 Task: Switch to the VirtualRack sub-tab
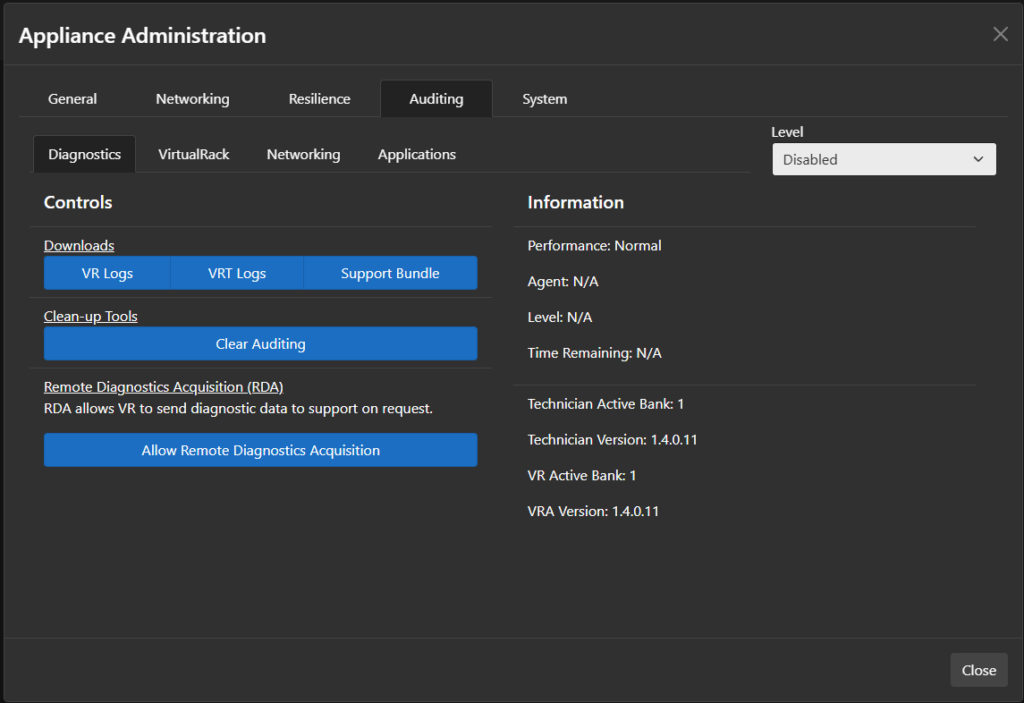click(x=193, y=154)
